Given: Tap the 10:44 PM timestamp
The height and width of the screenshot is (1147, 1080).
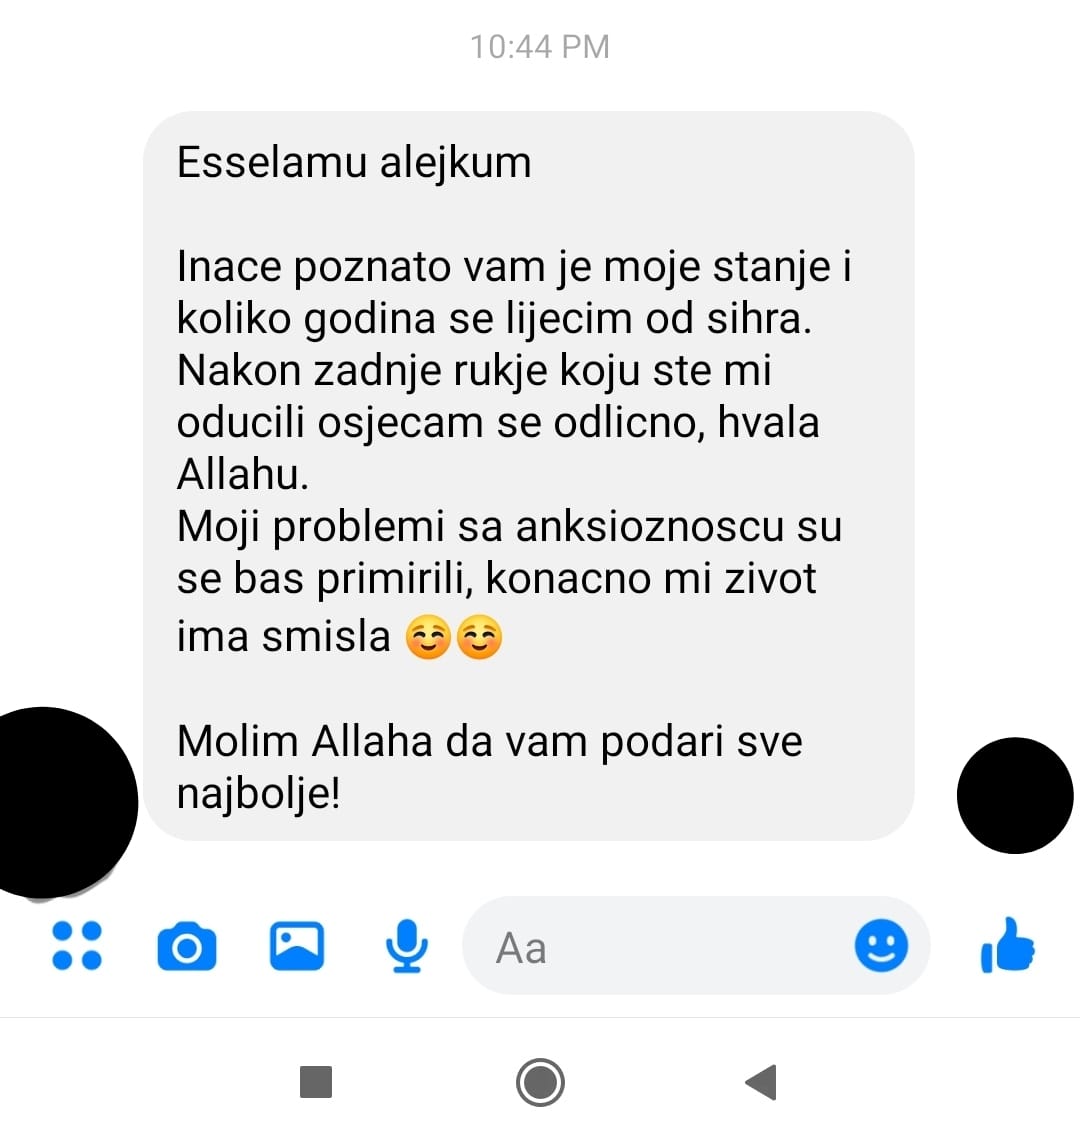Looking at the screenshot, I should click(x=540, y=47).
